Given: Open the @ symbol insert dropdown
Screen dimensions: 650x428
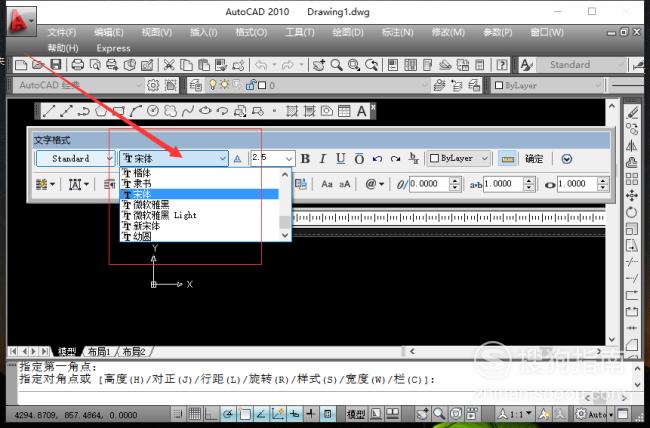Looking at the screenshot, I should 375,184.
